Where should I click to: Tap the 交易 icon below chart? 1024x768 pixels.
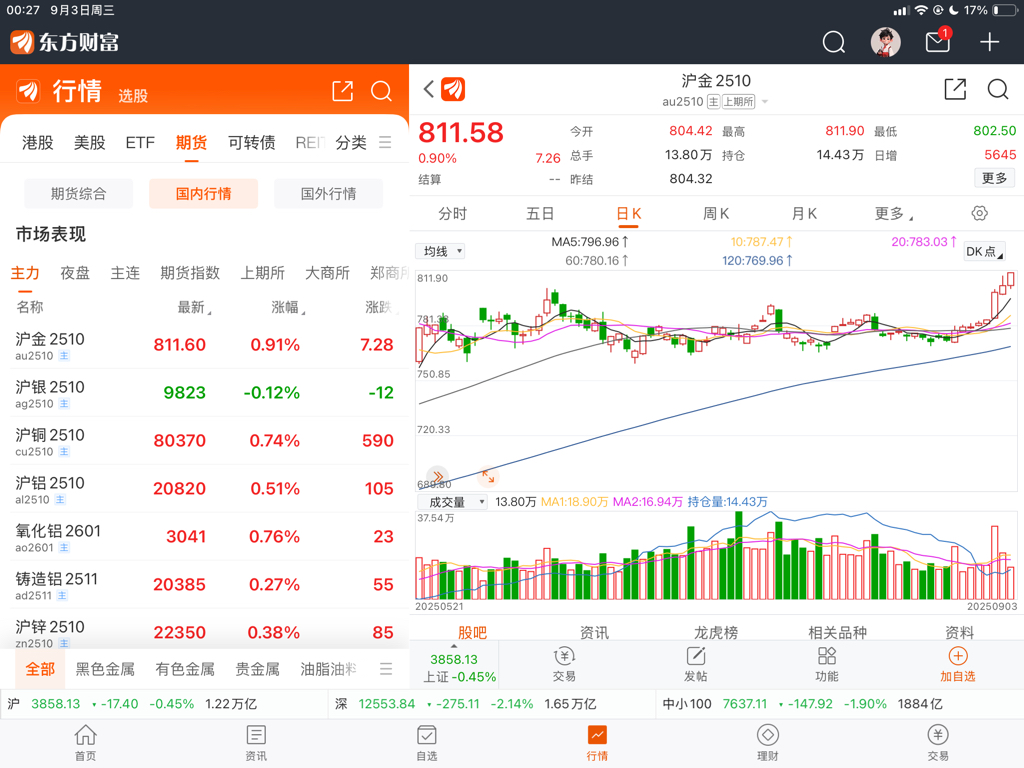coord(564,664)
